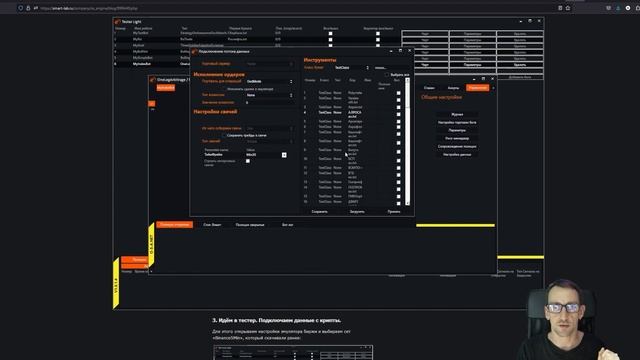Select 'Позиции закрытые' bottom tab
The image size is (640, 360).
250,225
